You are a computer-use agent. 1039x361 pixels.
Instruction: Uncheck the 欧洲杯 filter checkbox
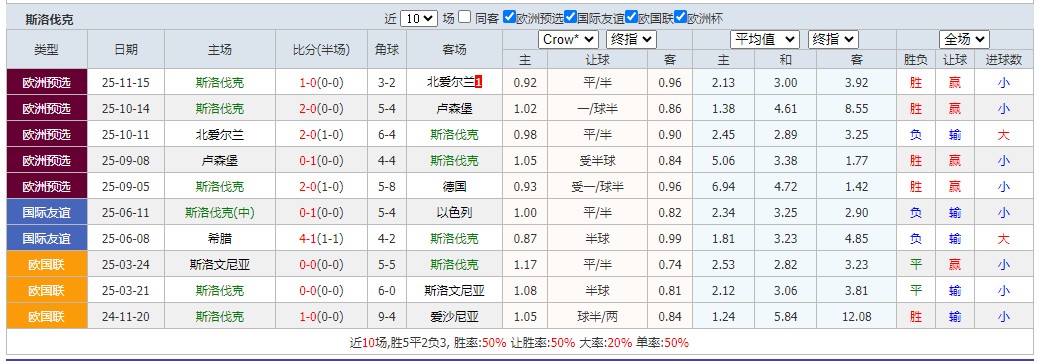pos(680,18)
